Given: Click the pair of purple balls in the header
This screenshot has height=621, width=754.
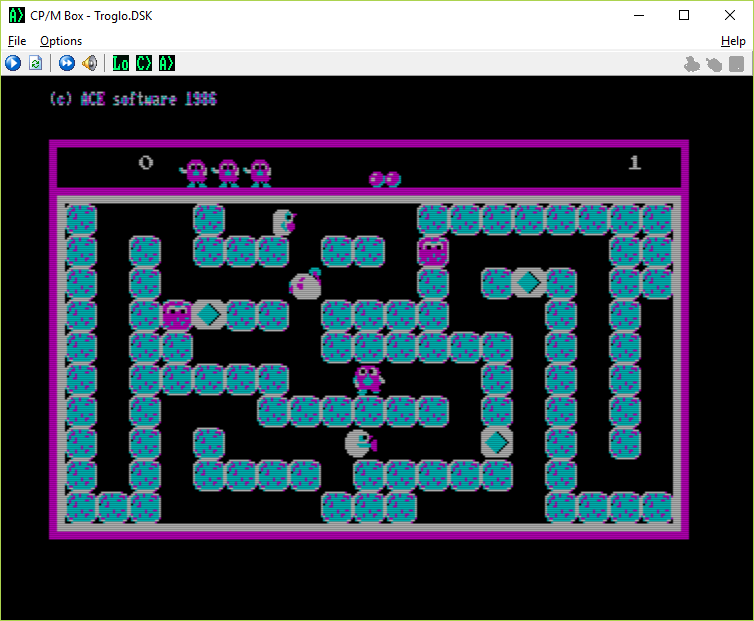Looking at the screenshot, I should [385, 179].
